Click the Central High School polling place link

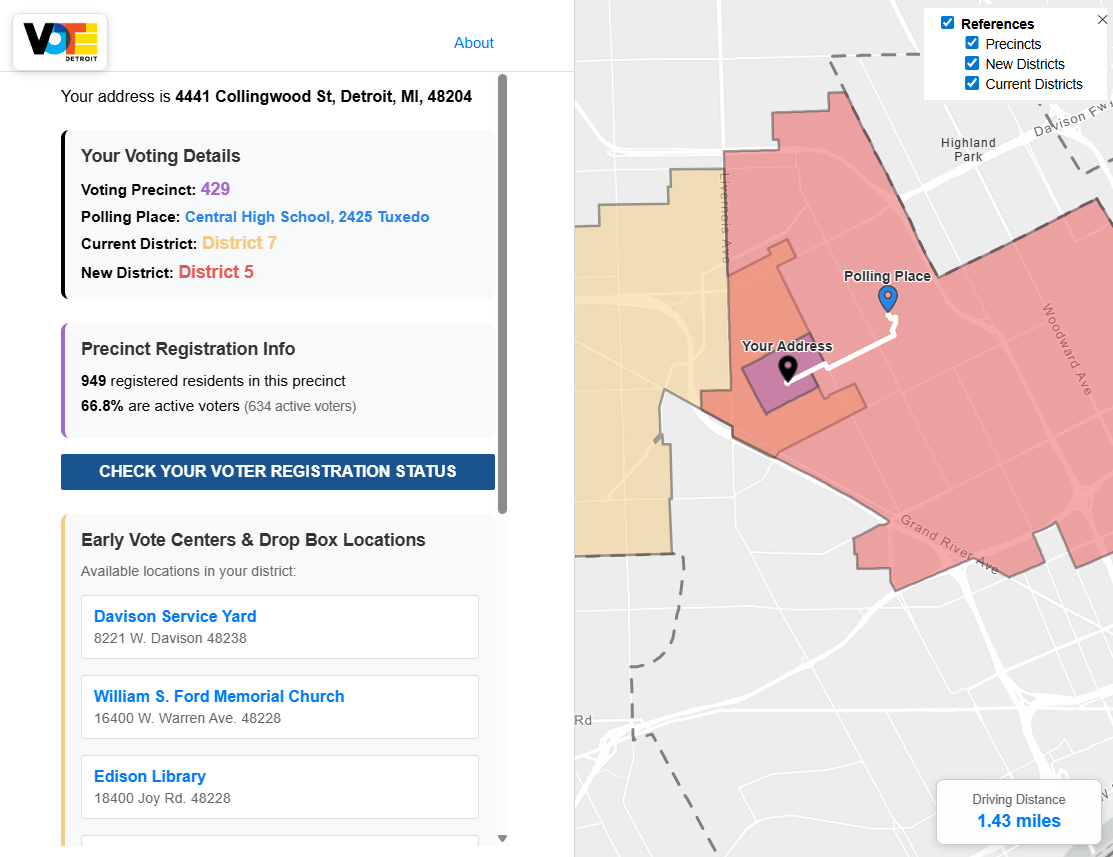point(306,216)
